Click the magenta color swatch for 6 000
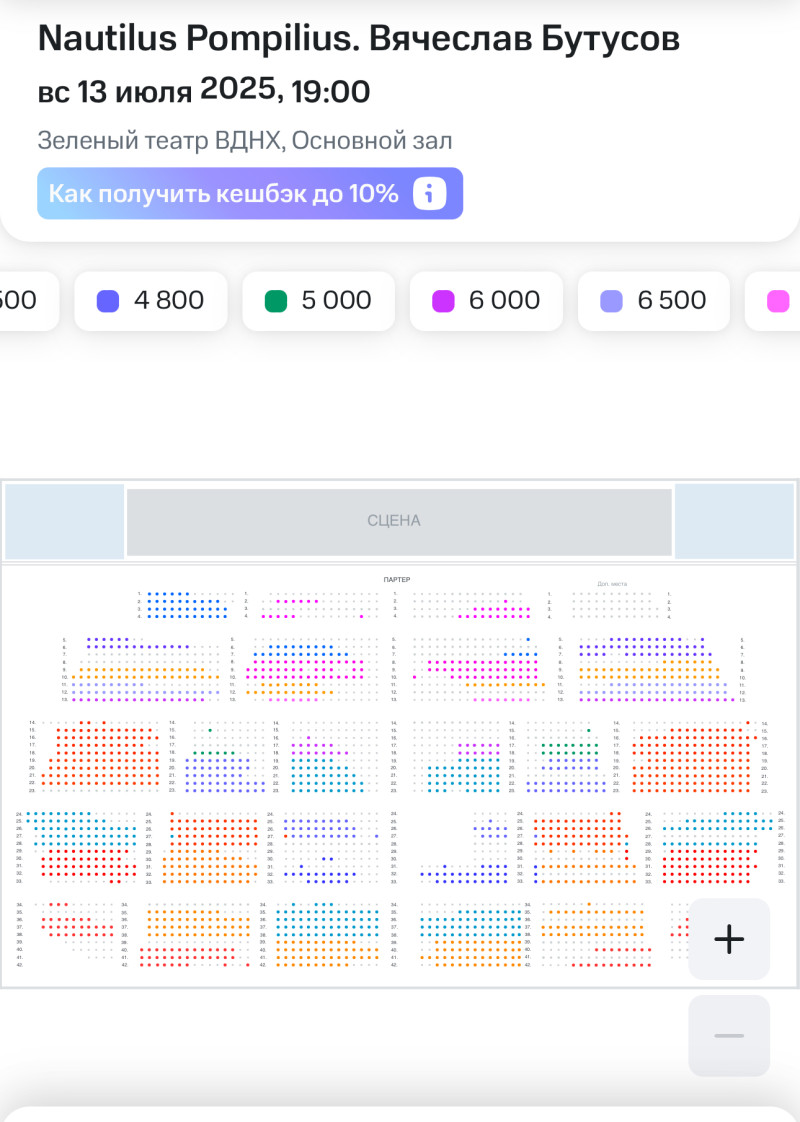800x1122 pixels. [x=444, y=301]
